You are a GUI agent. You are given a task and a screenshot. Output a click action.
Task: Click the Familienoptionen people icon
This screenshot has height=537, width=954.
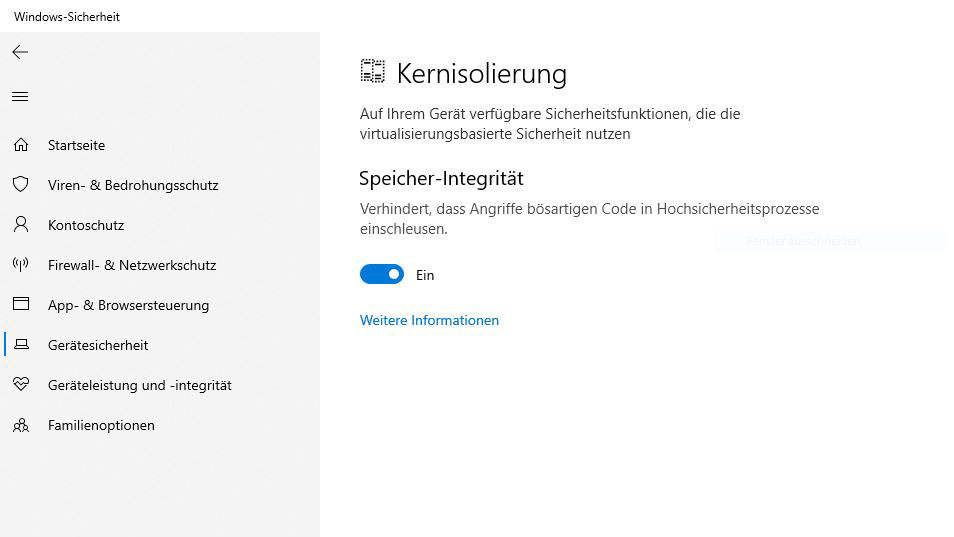[x=20, y=425]
